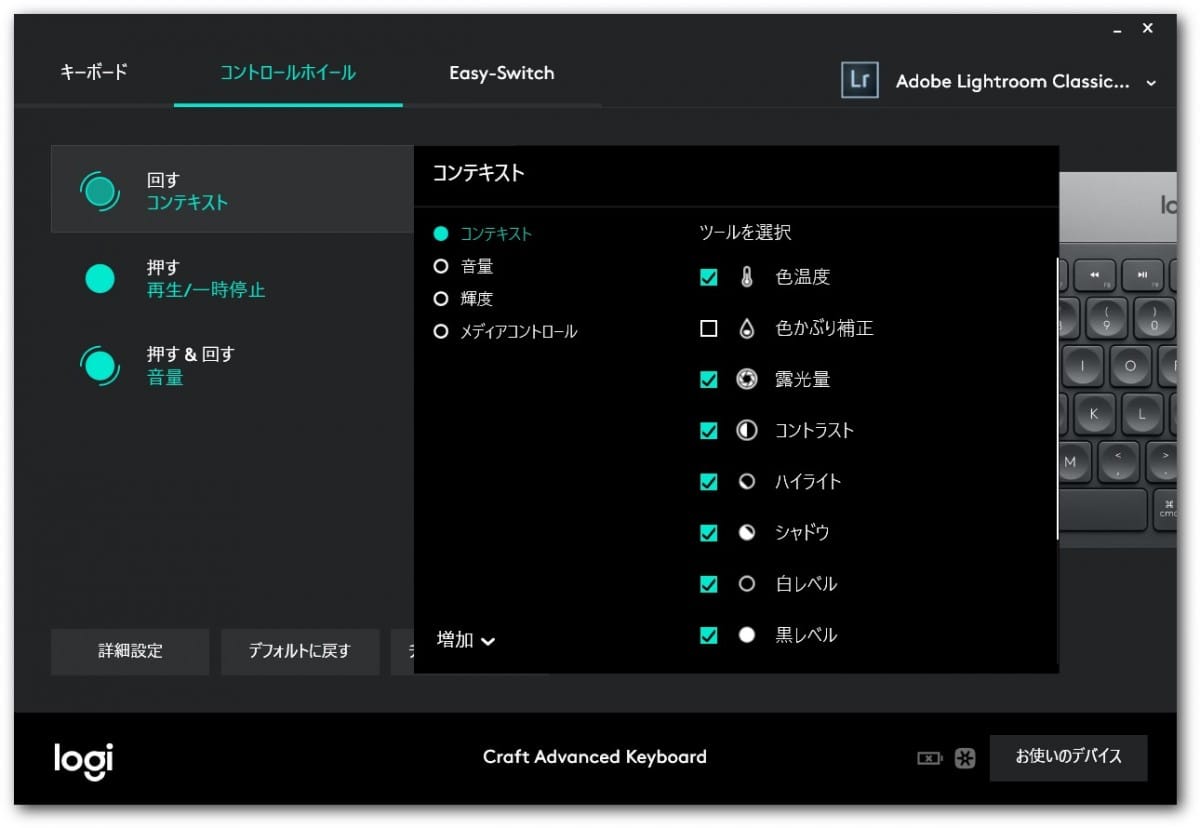The image size is (1200, 828).
Task: Select the 音量 radio button
Action: [440, 267]
